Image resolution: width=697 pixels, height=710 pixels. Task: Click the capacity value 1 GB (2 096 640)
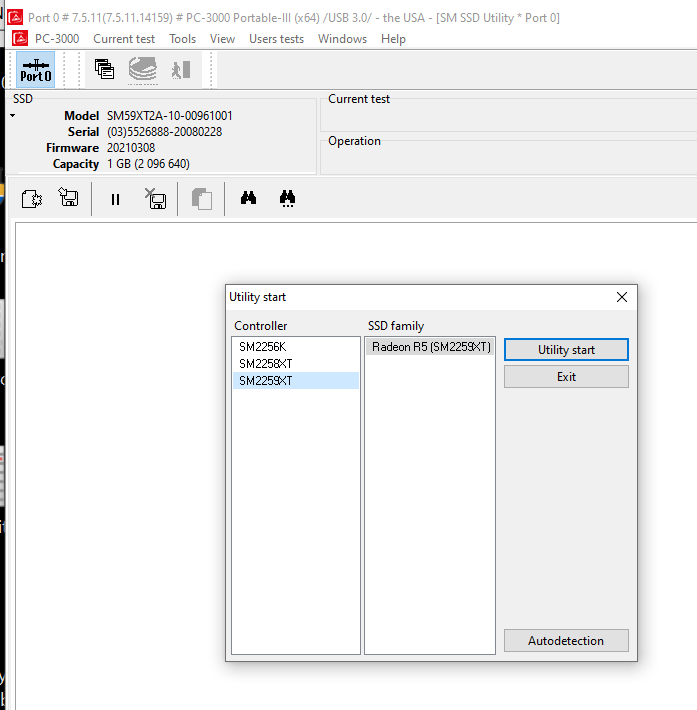tap(148, 164)
